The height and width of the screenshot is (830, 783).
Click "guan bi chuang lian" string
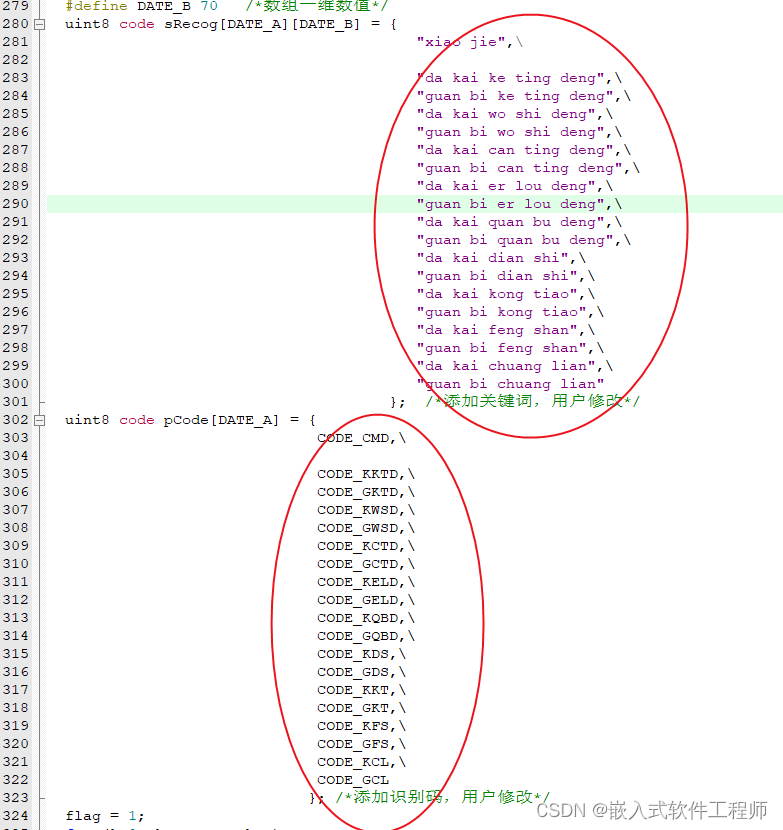tap(510, 384)
